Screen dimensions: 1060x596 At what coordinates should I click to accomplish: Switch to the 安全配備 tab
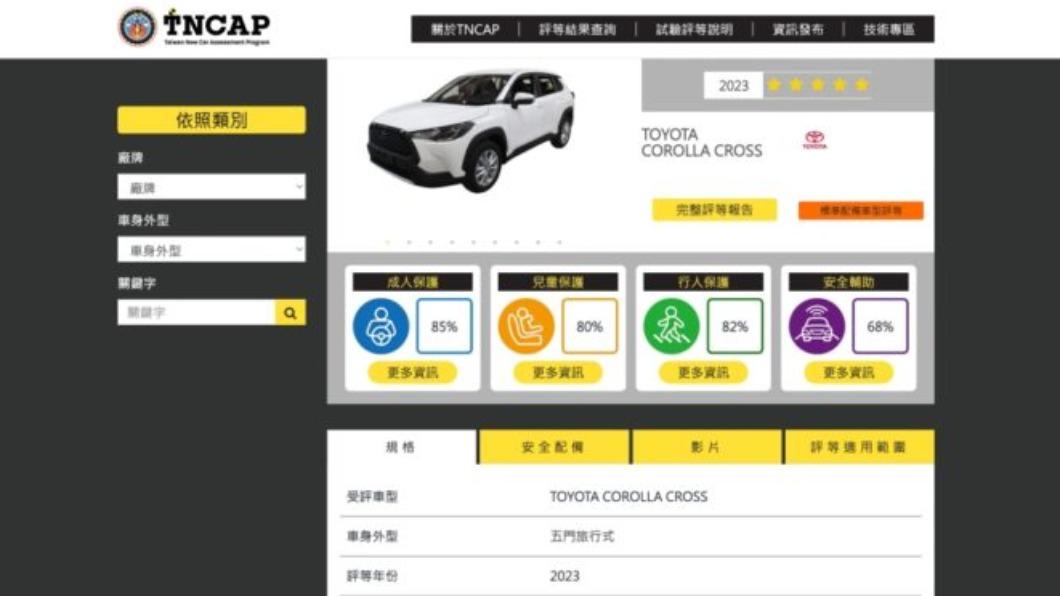[x=554, y=447]
